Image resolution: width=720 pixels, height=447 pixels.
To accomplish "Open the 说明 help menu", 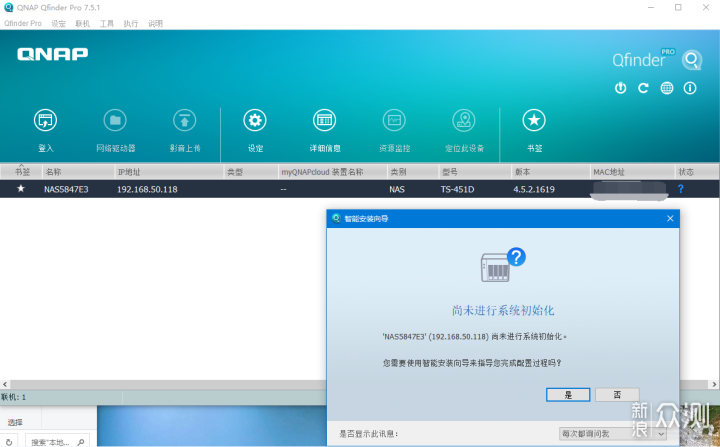I will 155,23.
